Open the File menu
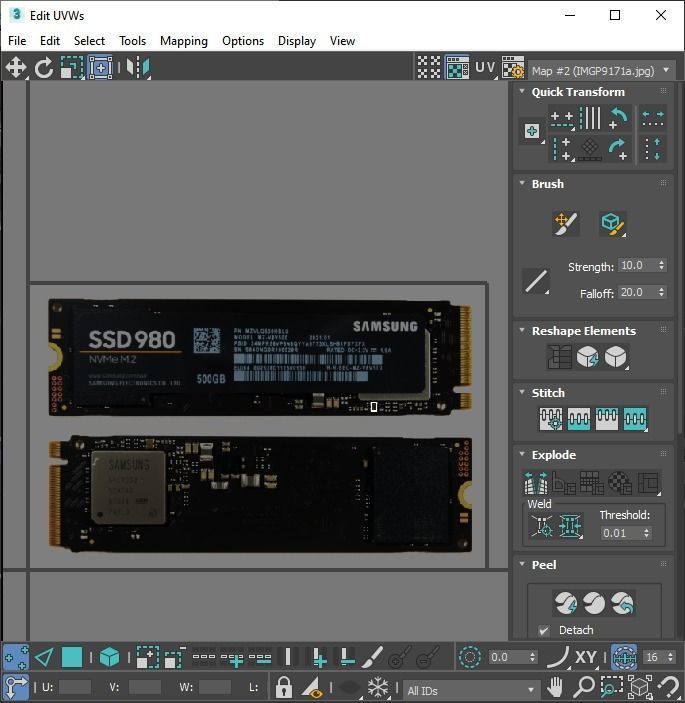This screenshot has height=703, width=685. pyautogui.click(x=17, y=41)
